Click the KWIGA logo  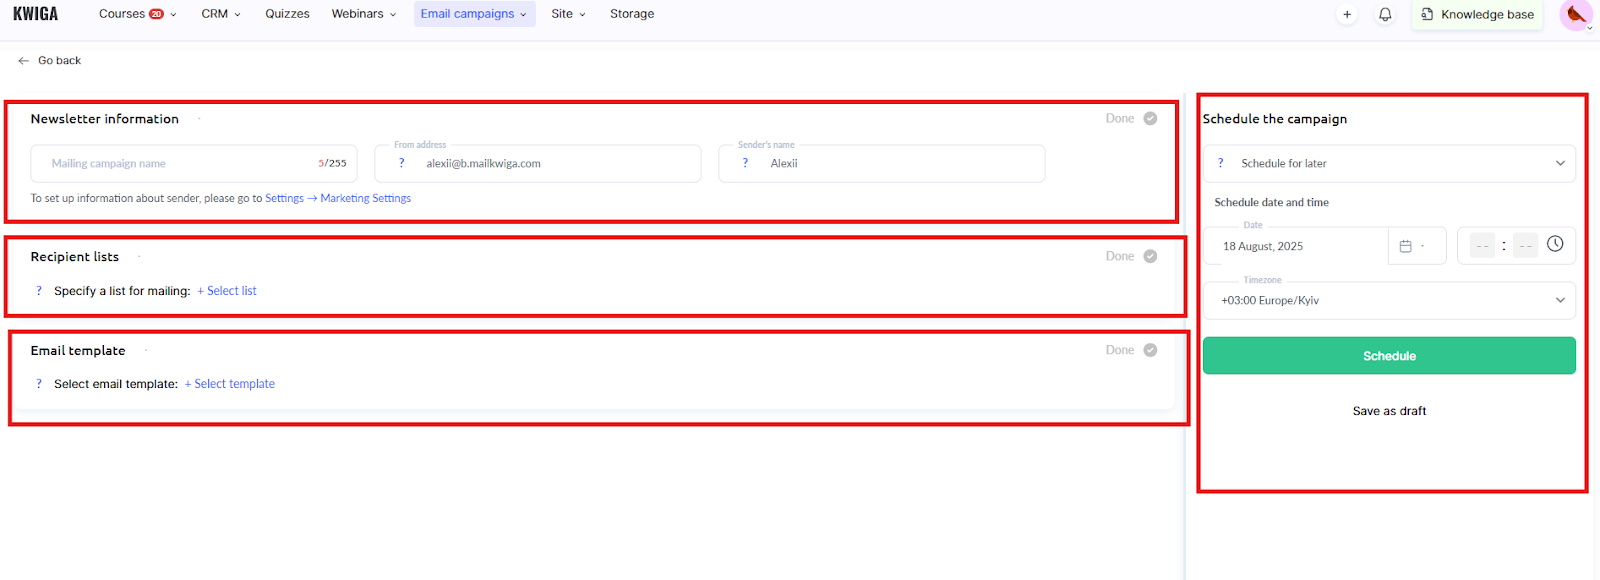pyautogui.click(x=35, y=14)
